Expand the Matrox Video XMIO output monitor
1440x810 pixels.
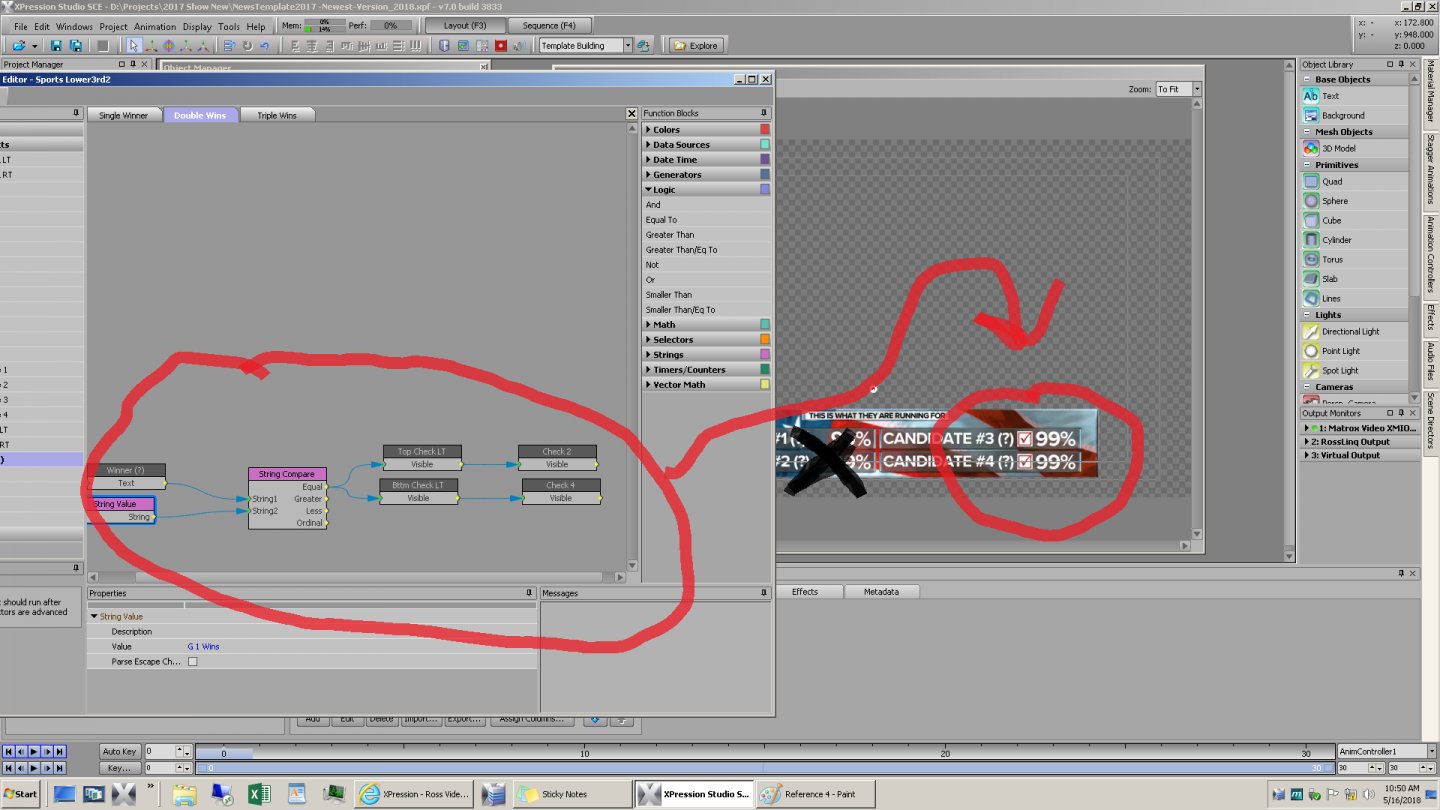tap(1307, 428)
